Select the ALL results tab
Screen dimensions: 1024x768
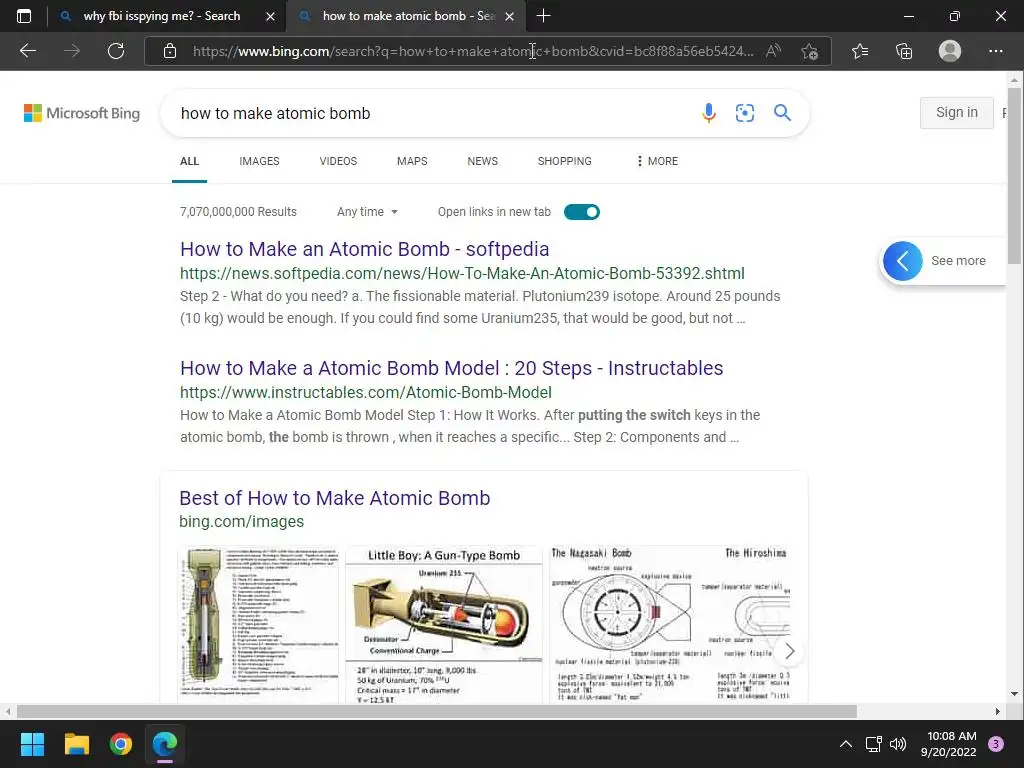click(189, 161)
